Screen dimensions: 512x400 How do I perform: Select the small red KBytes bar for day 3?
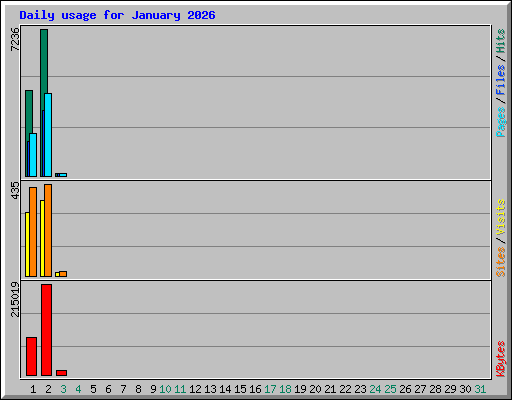point(61,373)
